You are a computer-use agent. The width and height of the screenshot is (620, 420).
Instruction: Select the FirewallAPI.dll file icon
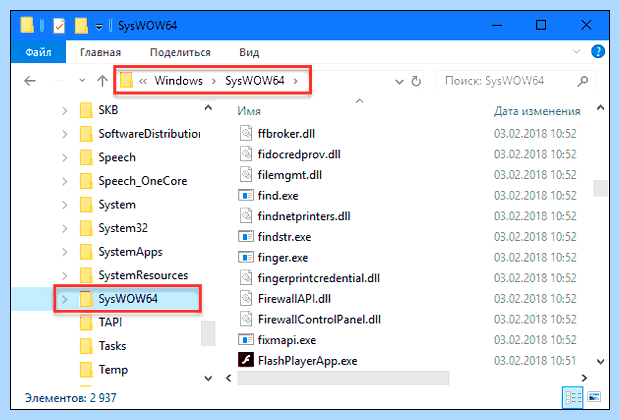pos(246,298)
